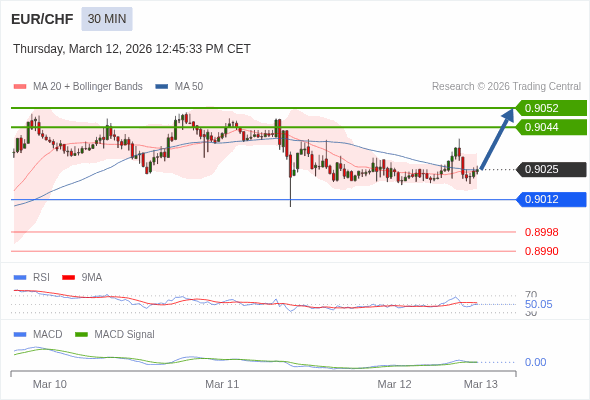This screenshot has height=400, width=590.
Task: Click the black 0.9025 current price label
Action: click(x=551, y=169)
